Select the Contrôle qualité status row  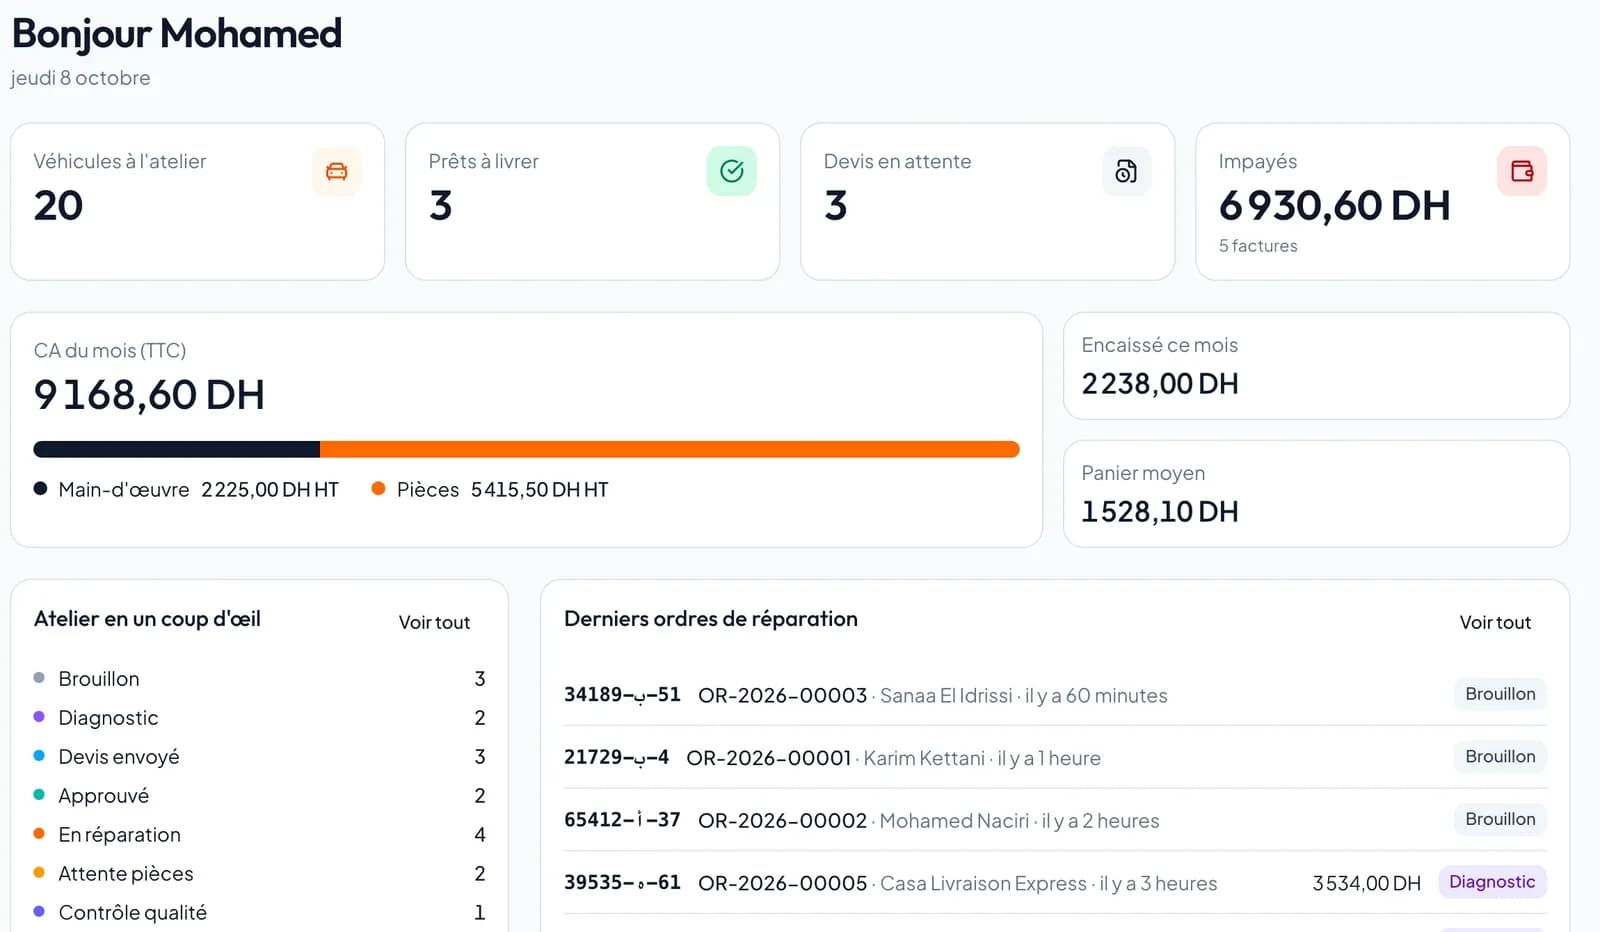coord(259,913)
